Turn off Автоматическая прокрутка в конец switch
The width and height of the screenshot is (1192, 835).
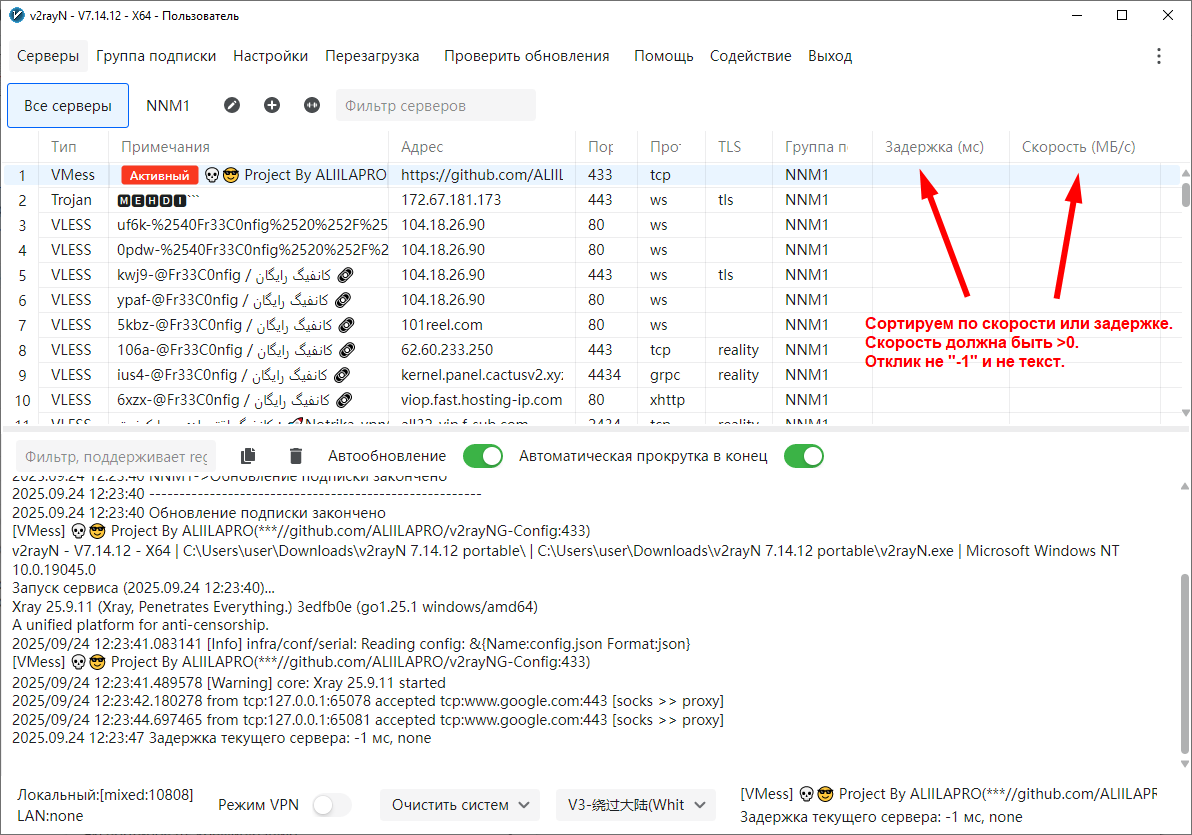click(x=803, y=456)
